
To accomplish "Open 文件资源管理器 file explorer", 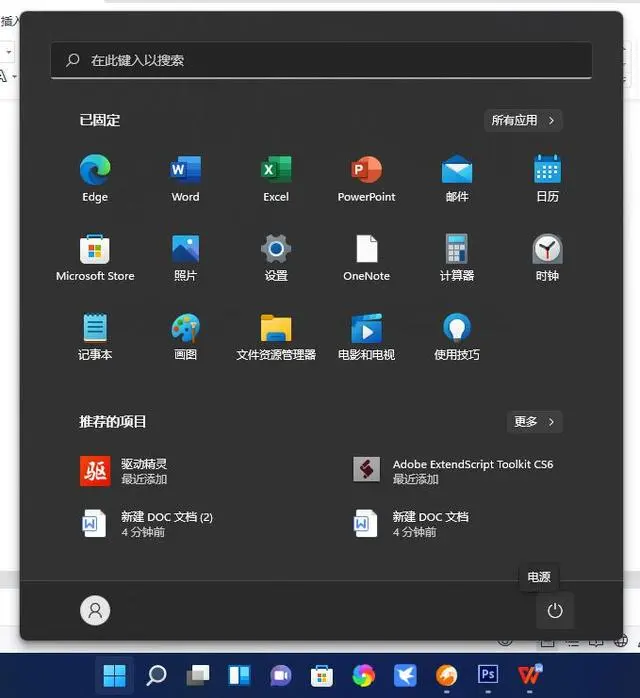I will [276, 337].
